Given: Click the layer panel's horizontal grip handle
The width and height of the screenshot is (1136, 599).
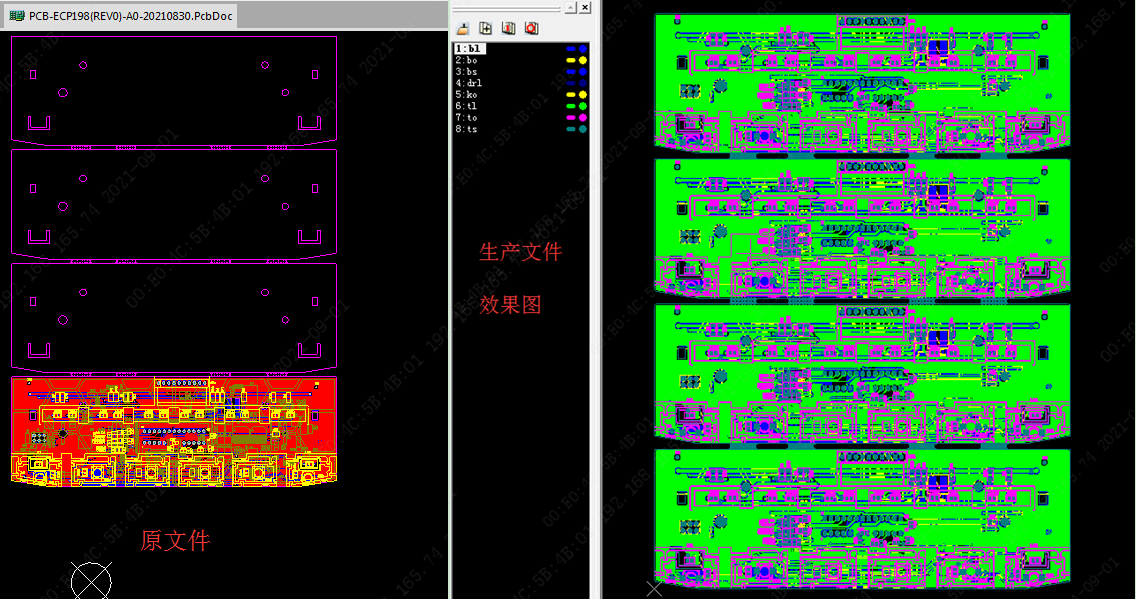Looking at the screenshot, I should (x=508, y=7).
